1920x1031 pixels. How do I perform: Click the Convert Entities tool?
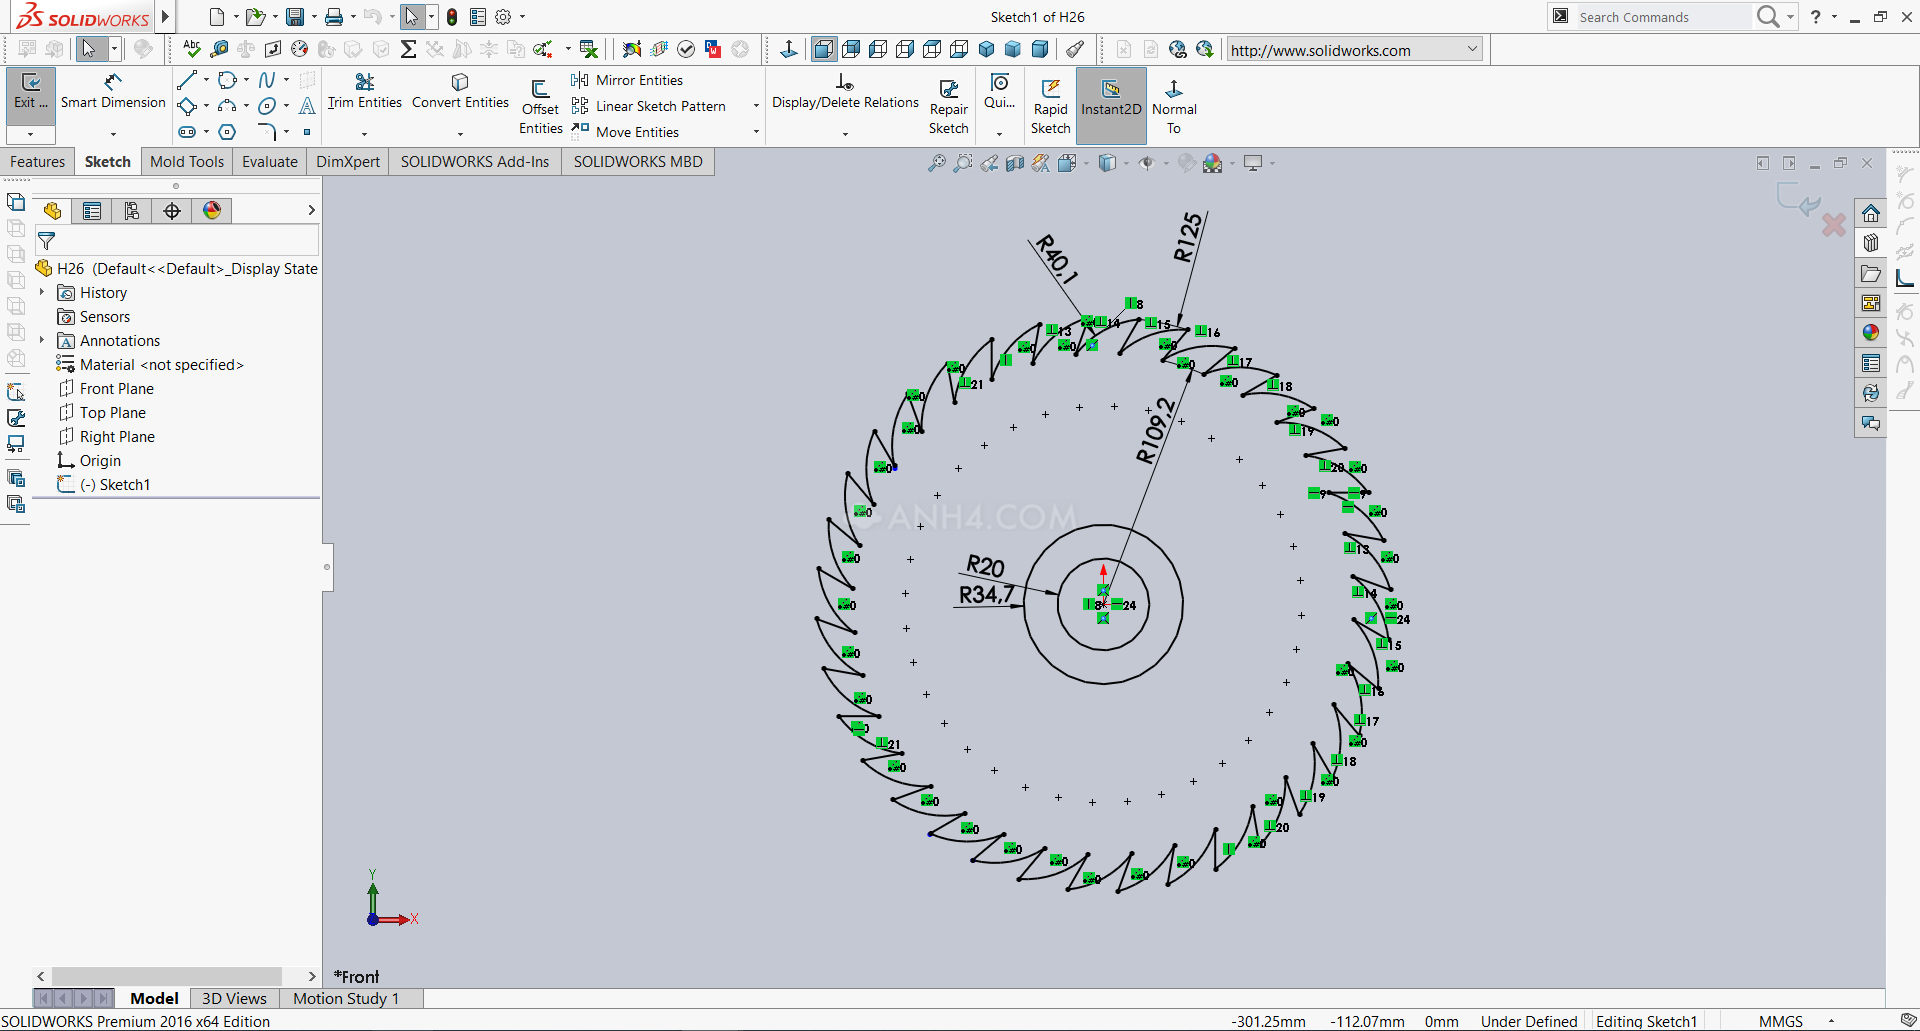click(460, 92)
